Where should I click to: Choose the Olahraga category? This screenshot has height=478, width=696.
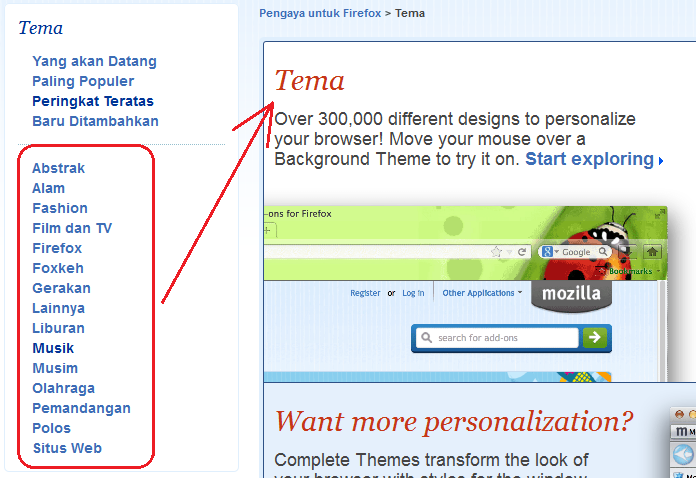(63, 388)
